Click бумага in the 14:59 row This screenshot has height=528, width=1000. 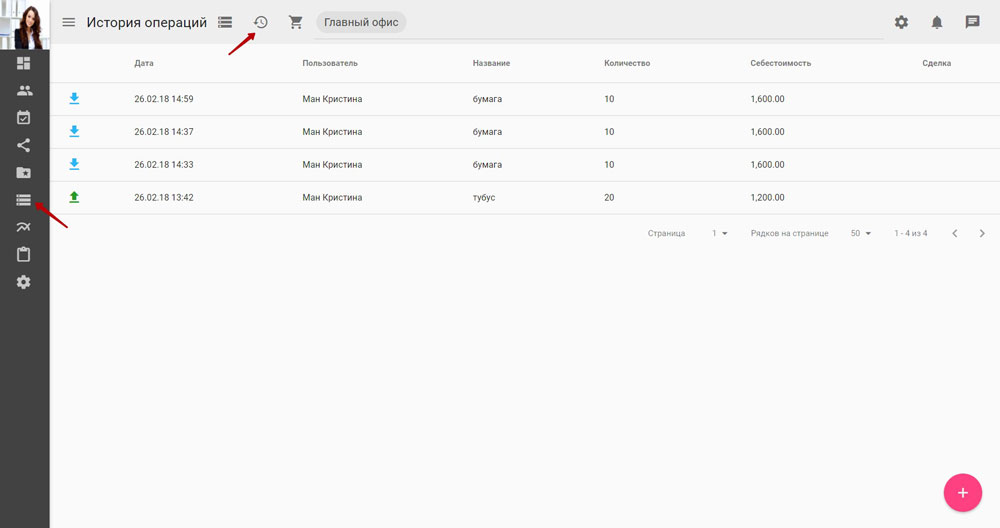(x=487, y=99)
